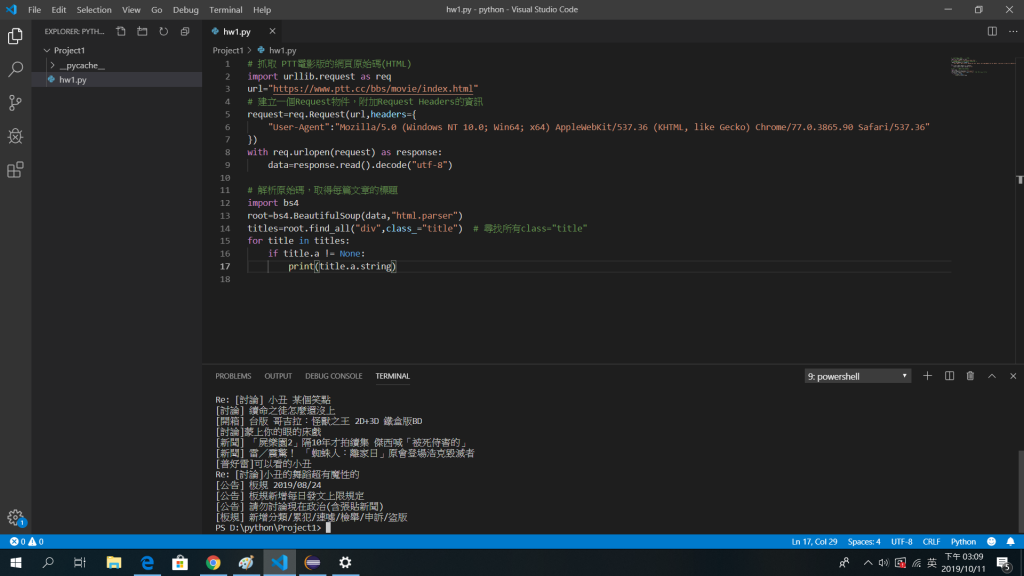Switch to the DEBUG CONSOLE tab
The image size is (1024, 576).
click(x=334, y=376)
